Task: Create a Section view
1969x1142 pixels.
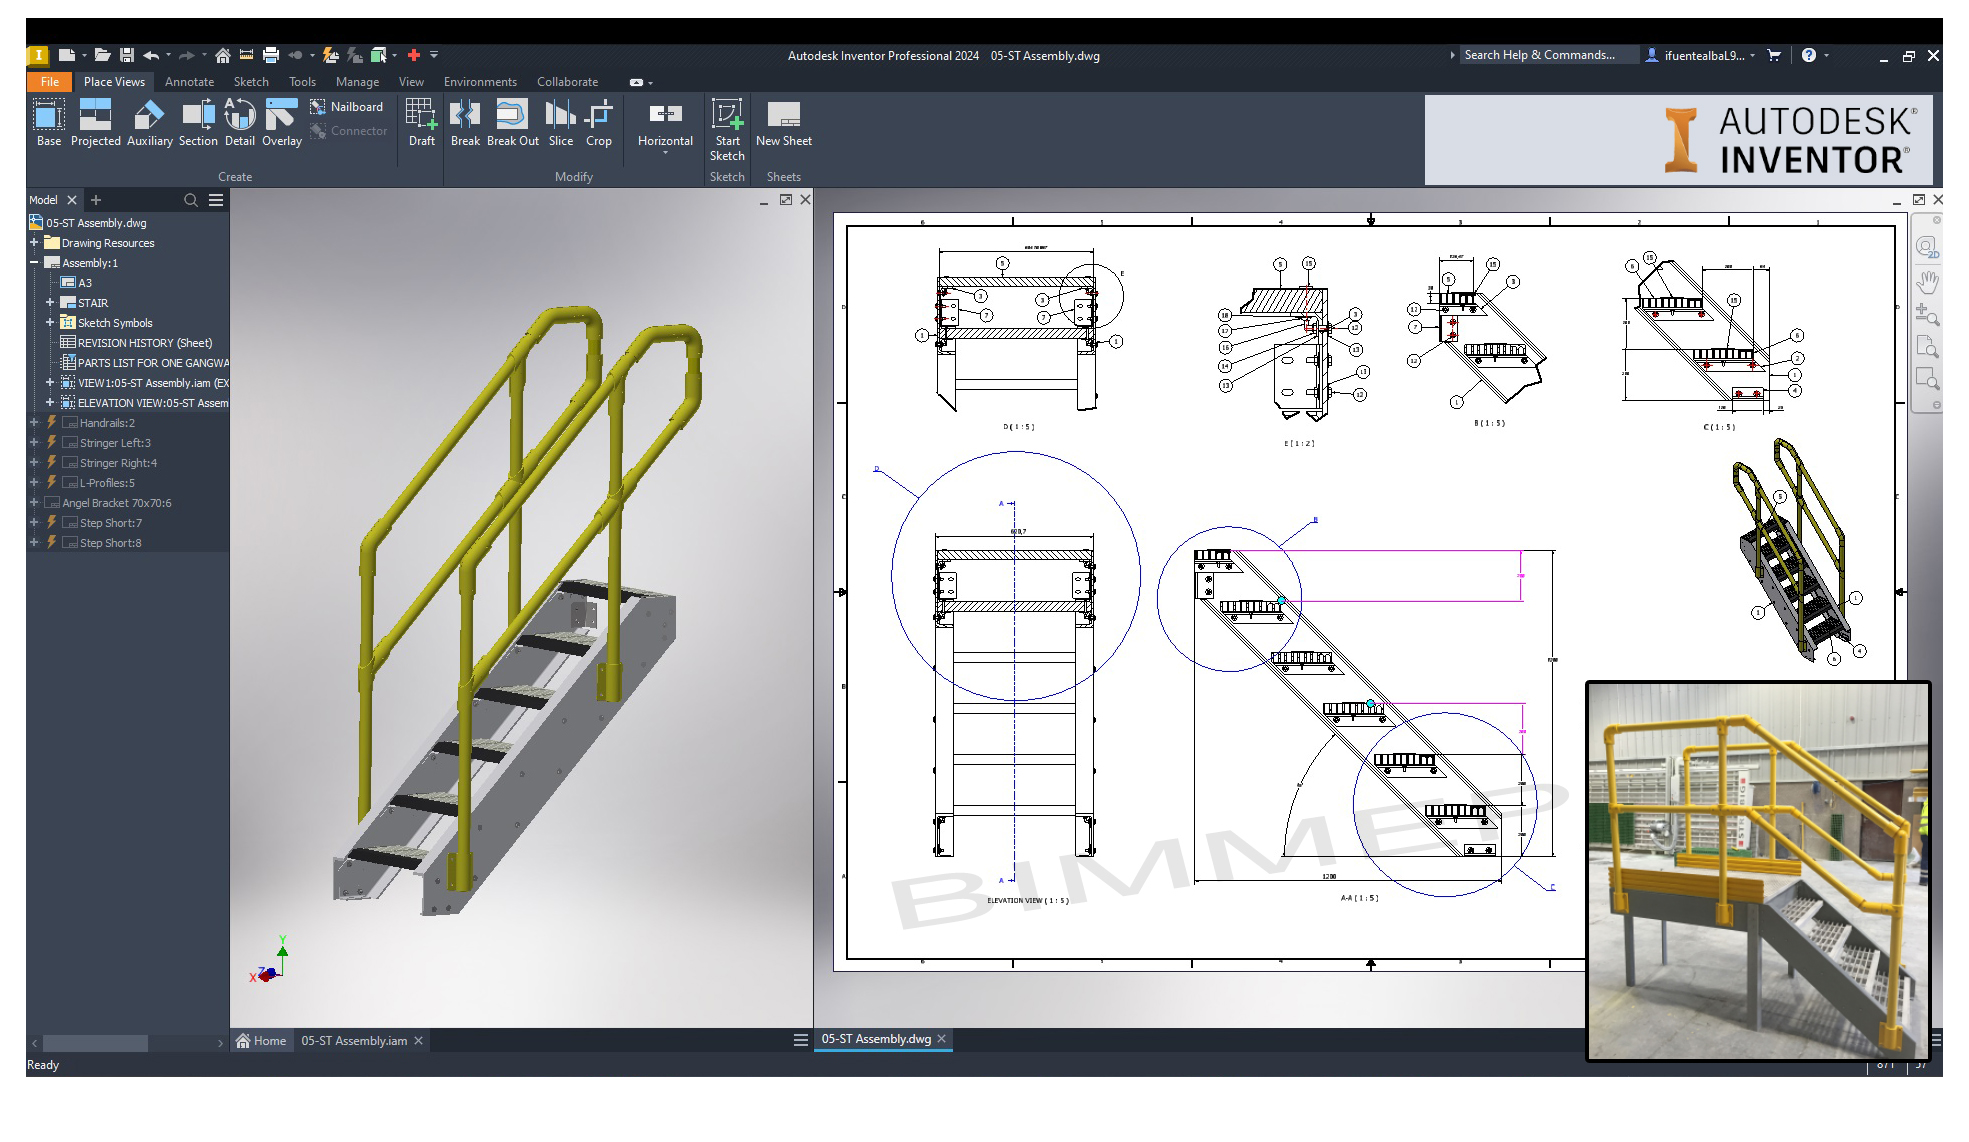Action: point(198,123)
